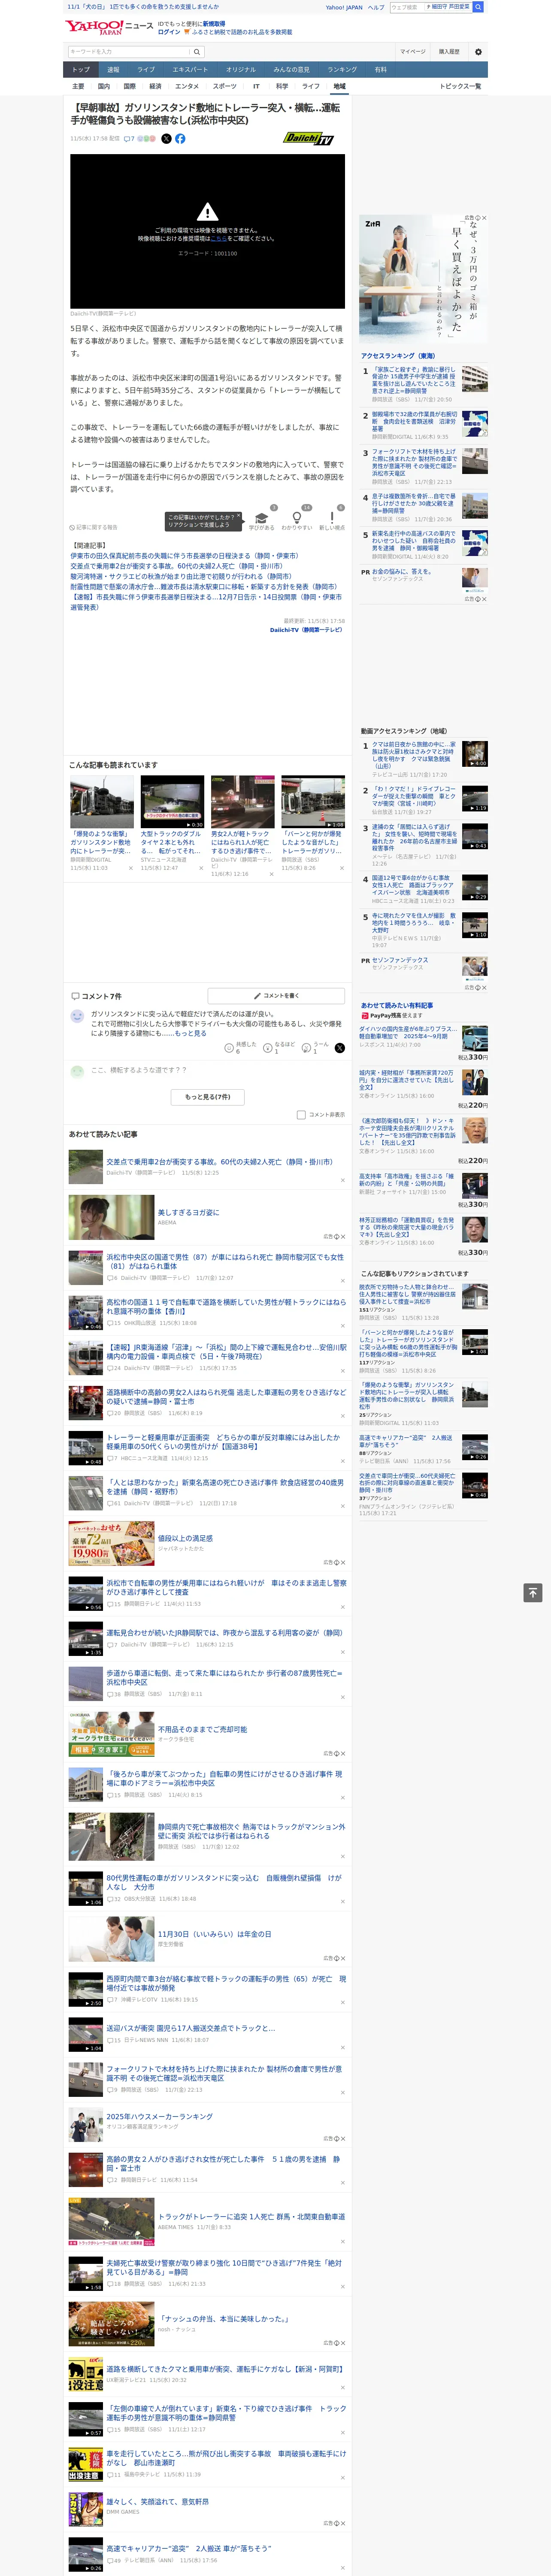This screenshot has height=2576, width=551.
Task: Share the article on Facebook
Action: click(x=180, y=139)
